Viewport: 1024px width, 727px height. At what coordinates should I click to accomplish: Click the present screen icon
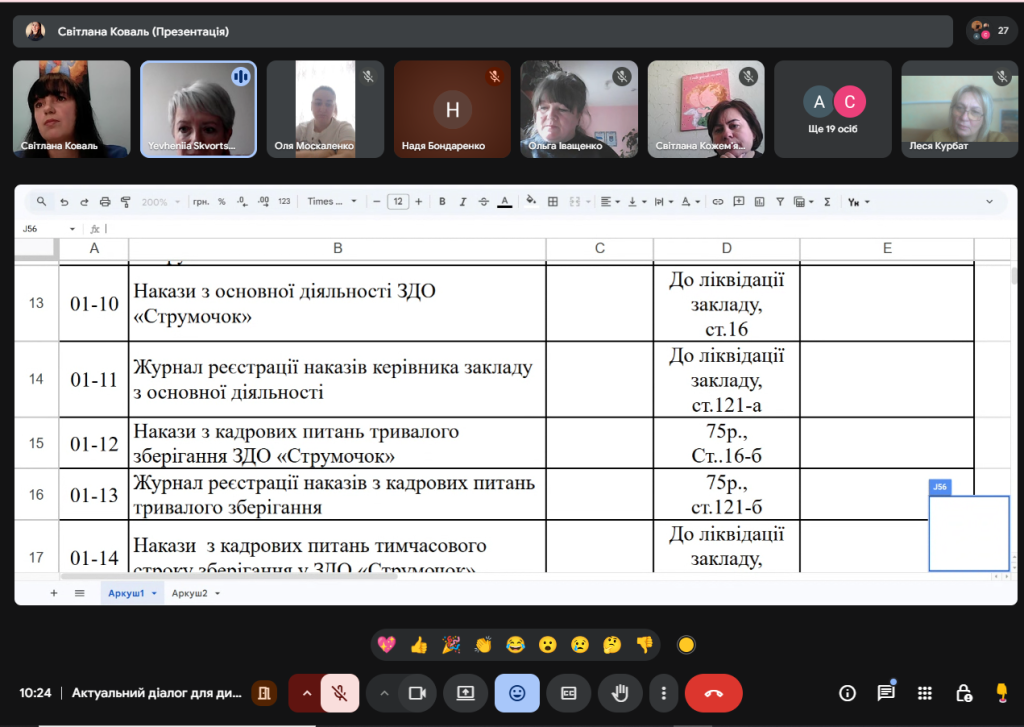[465, 693]
